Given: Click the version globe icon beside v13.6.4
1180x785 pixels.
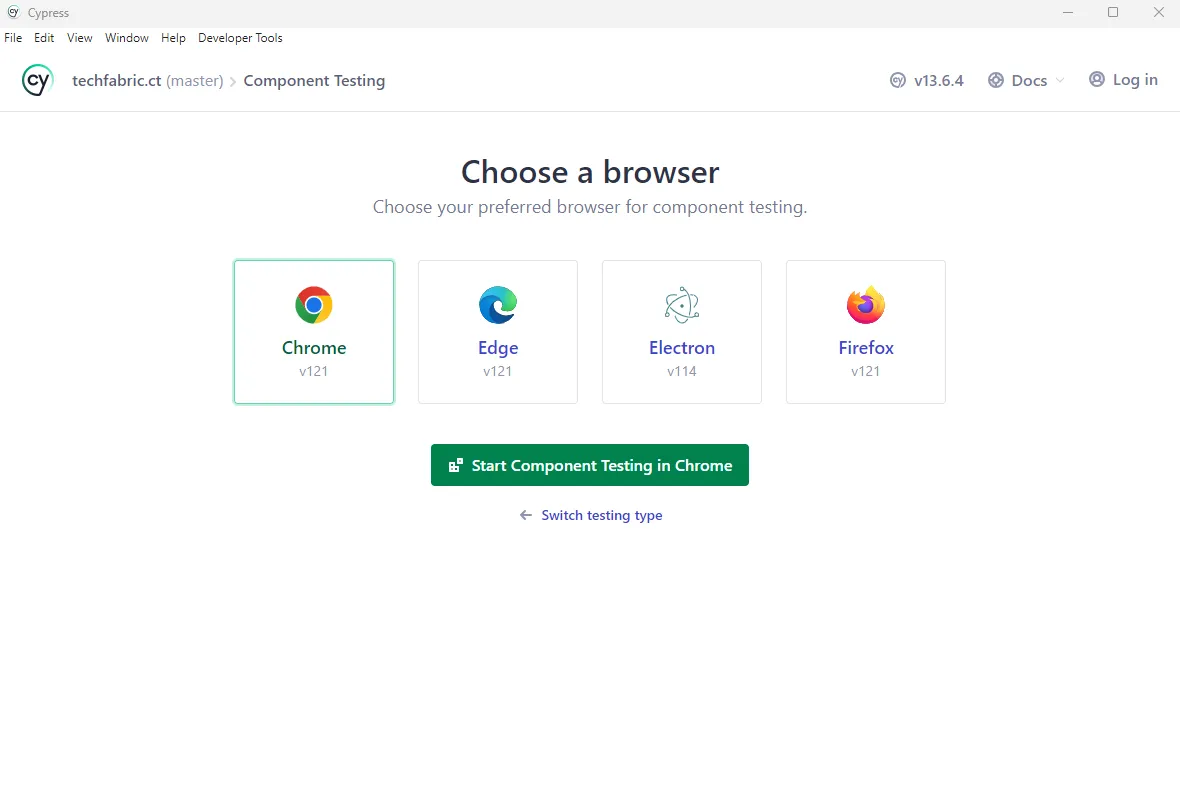Looking at the screenshot, I should 896,80.
